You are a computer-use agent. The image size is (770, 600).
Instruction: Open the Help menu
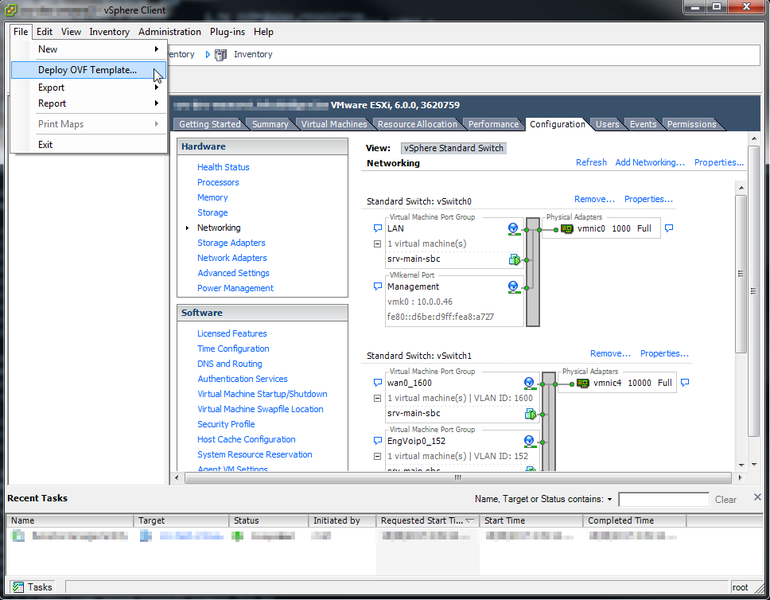point(263,32)
